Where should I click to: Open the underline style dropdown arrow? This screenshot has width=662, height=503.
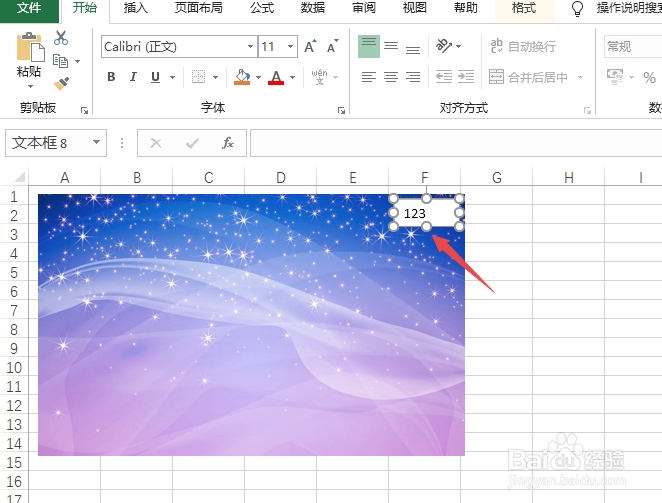pyautogui.click(x=173, y=77)
